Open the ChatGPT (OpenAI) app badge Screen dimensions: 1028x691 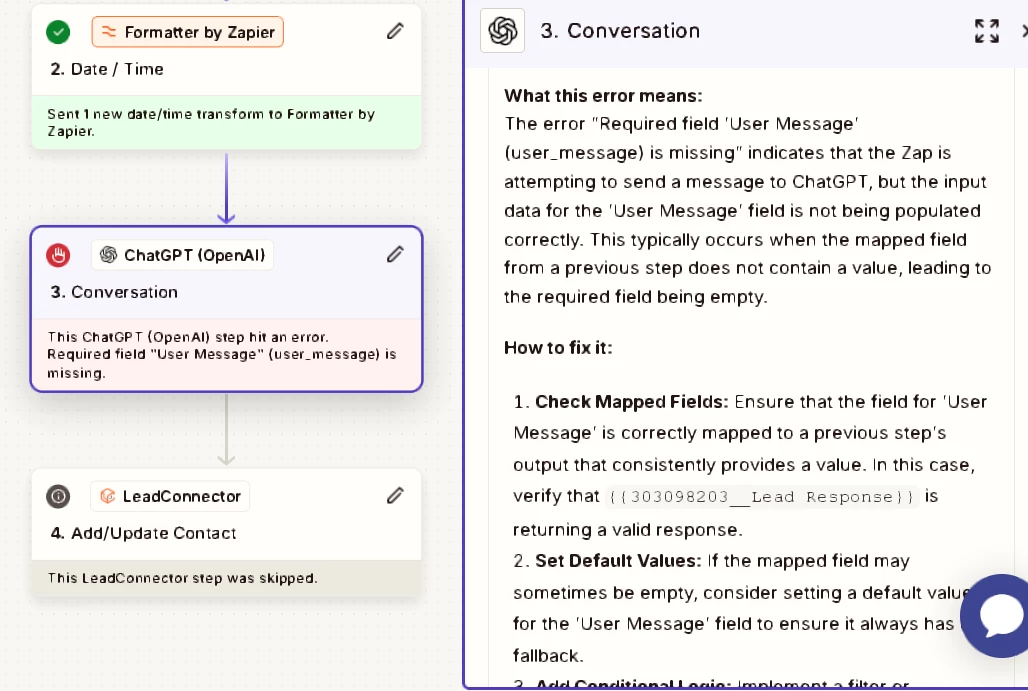(182, 255)
